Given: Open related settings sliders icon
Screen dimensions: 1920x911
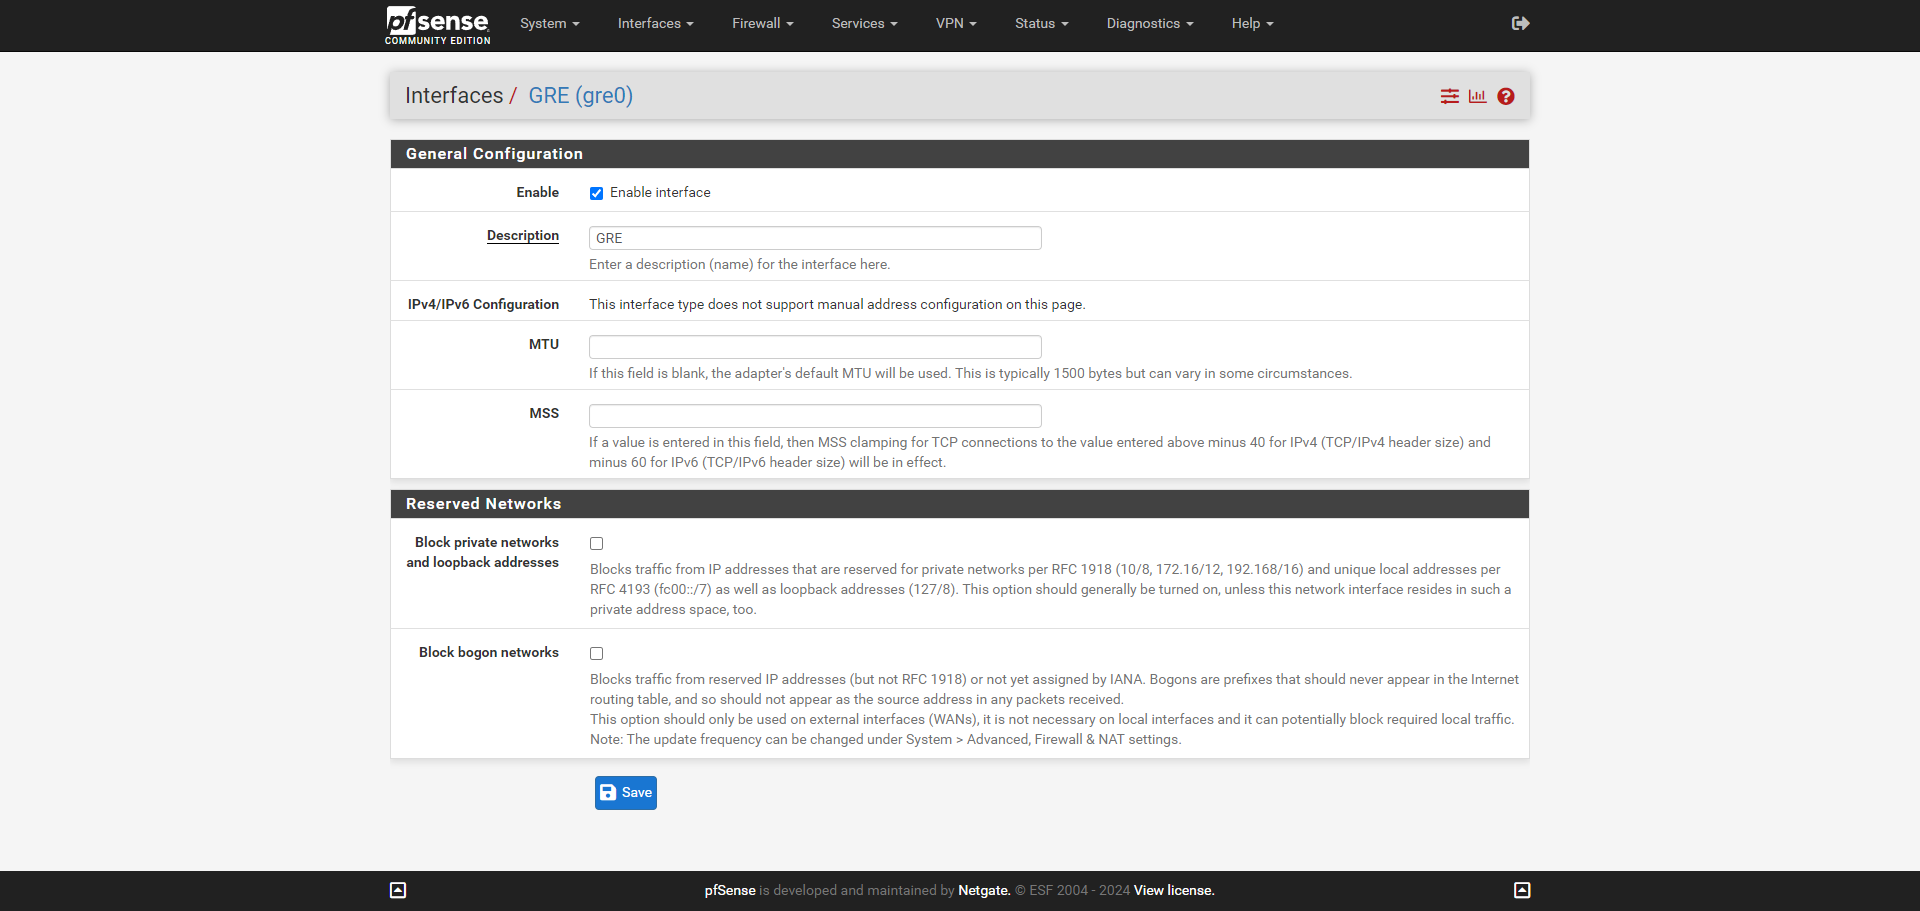Looking at the screenshot, I should pos(1449,96).
